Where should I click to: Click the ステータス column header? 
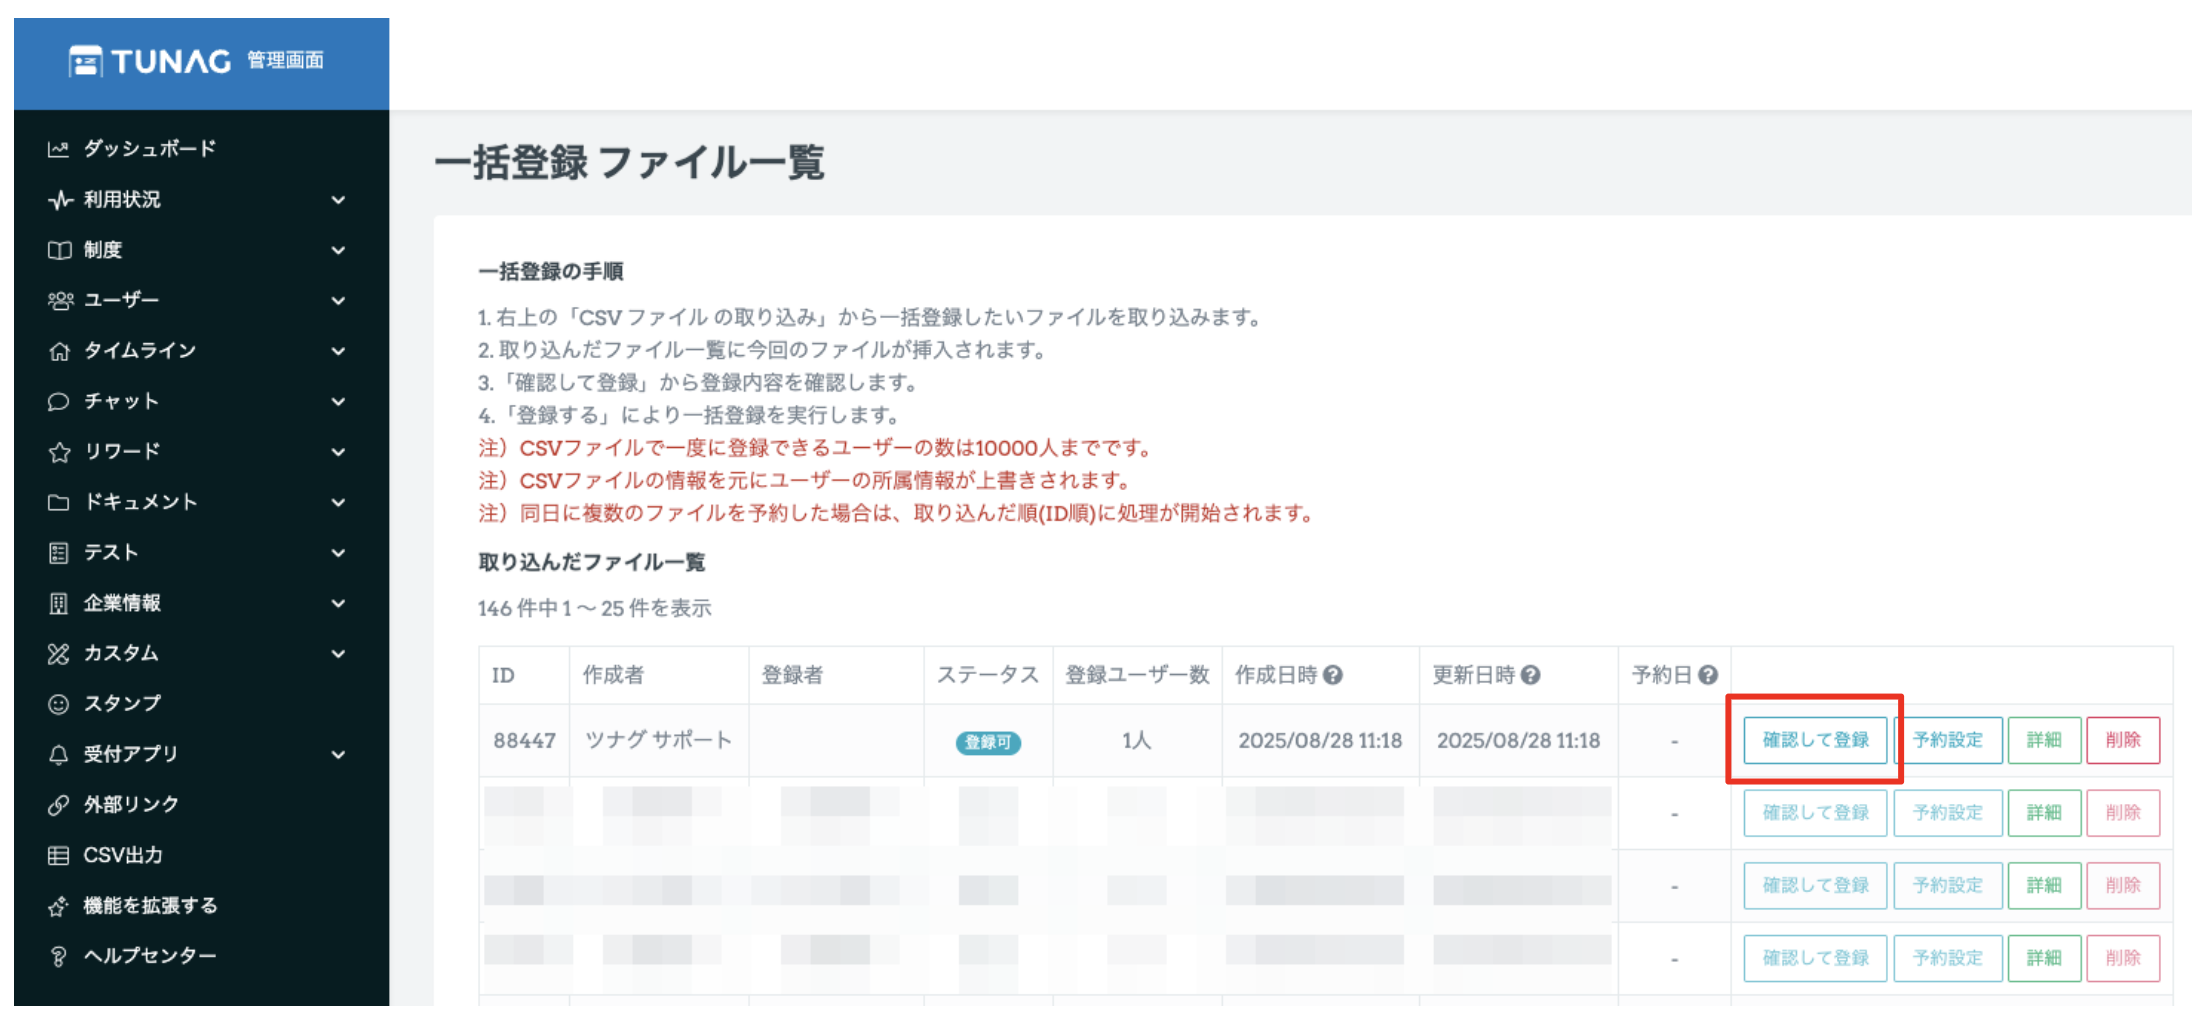click(x=988, y=675)
